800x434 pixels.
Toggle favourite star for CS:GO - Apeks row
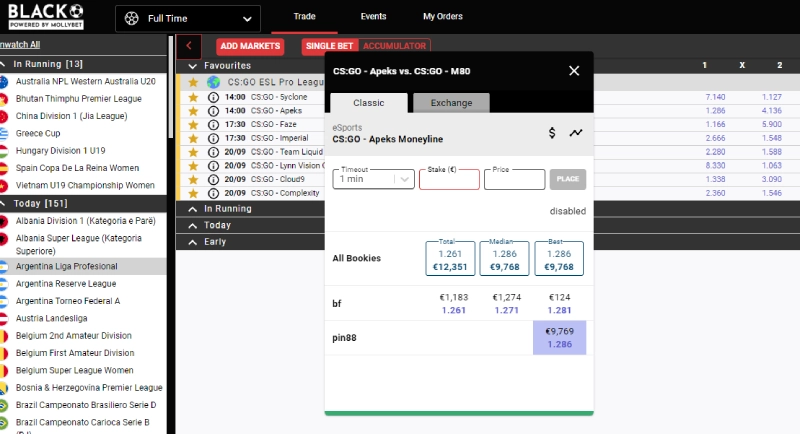(193, 111)
